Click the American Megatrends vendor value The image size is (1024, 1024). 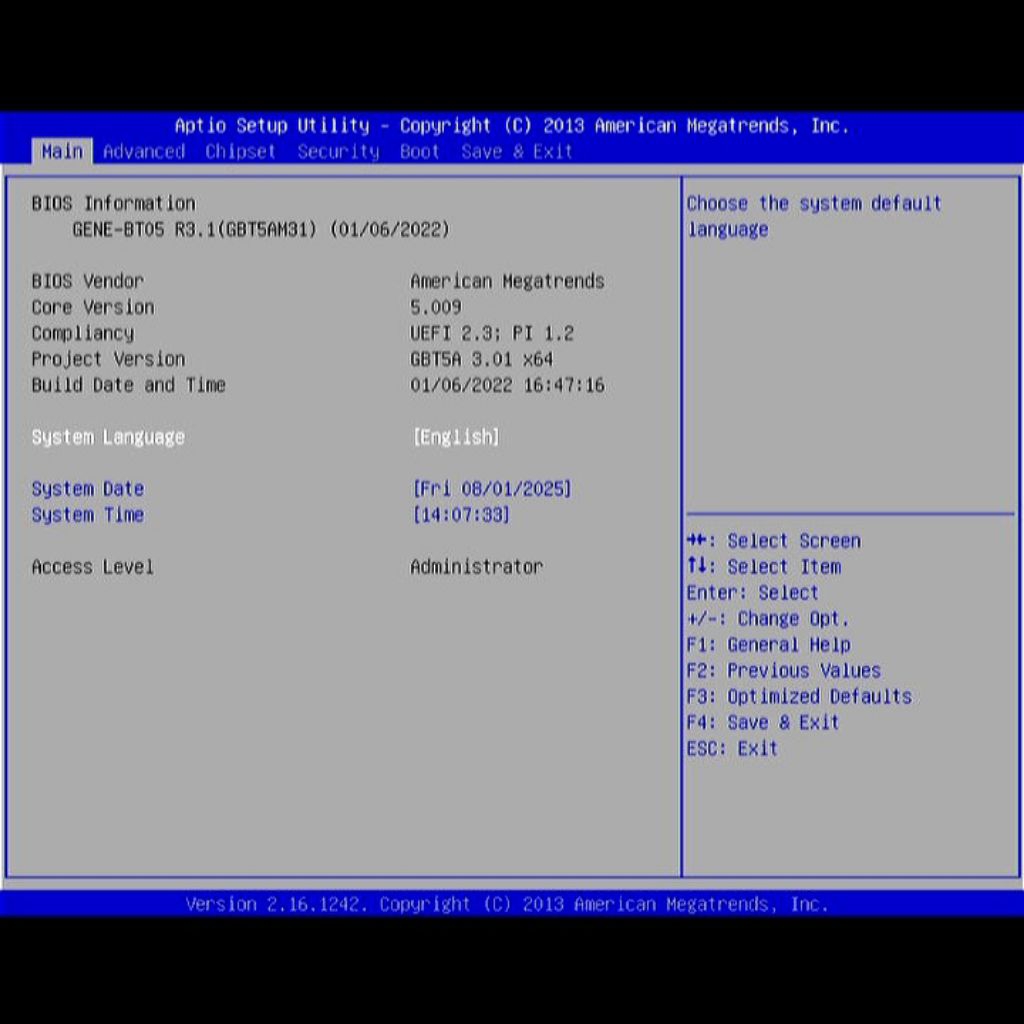coord(507,281)
